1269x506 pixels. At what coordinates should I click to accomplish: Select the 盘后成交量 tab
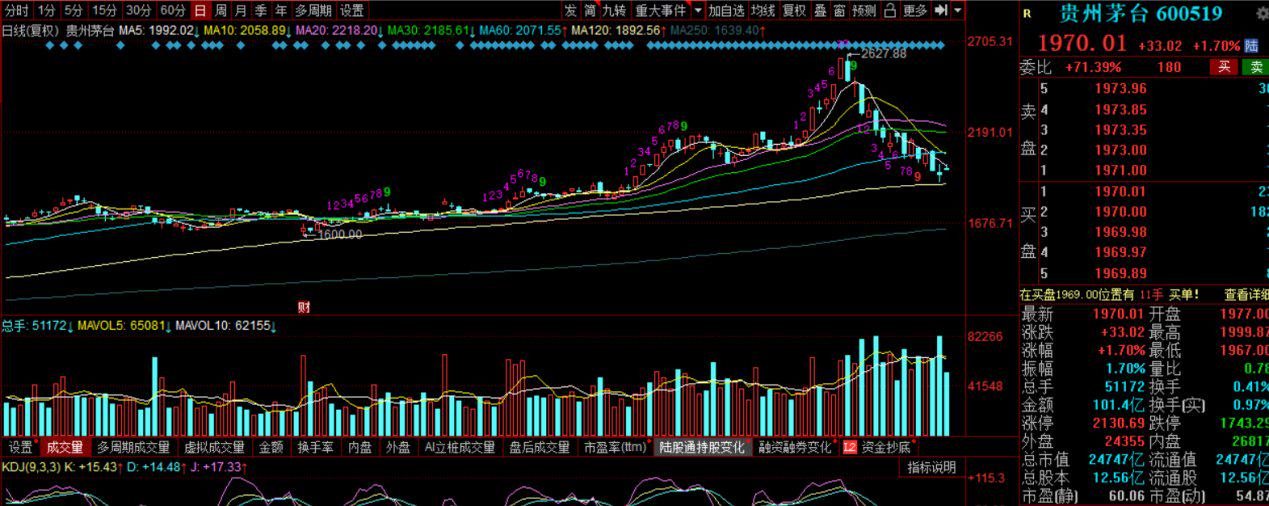click(539, 447)
